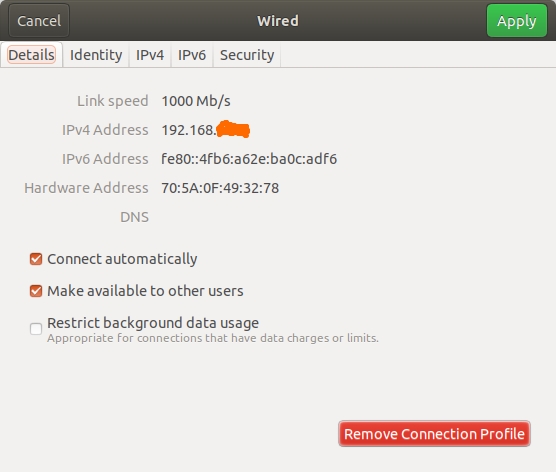The image size is (556, 472).
Task: Open the Security tab
Action: (x=247, y=55)
